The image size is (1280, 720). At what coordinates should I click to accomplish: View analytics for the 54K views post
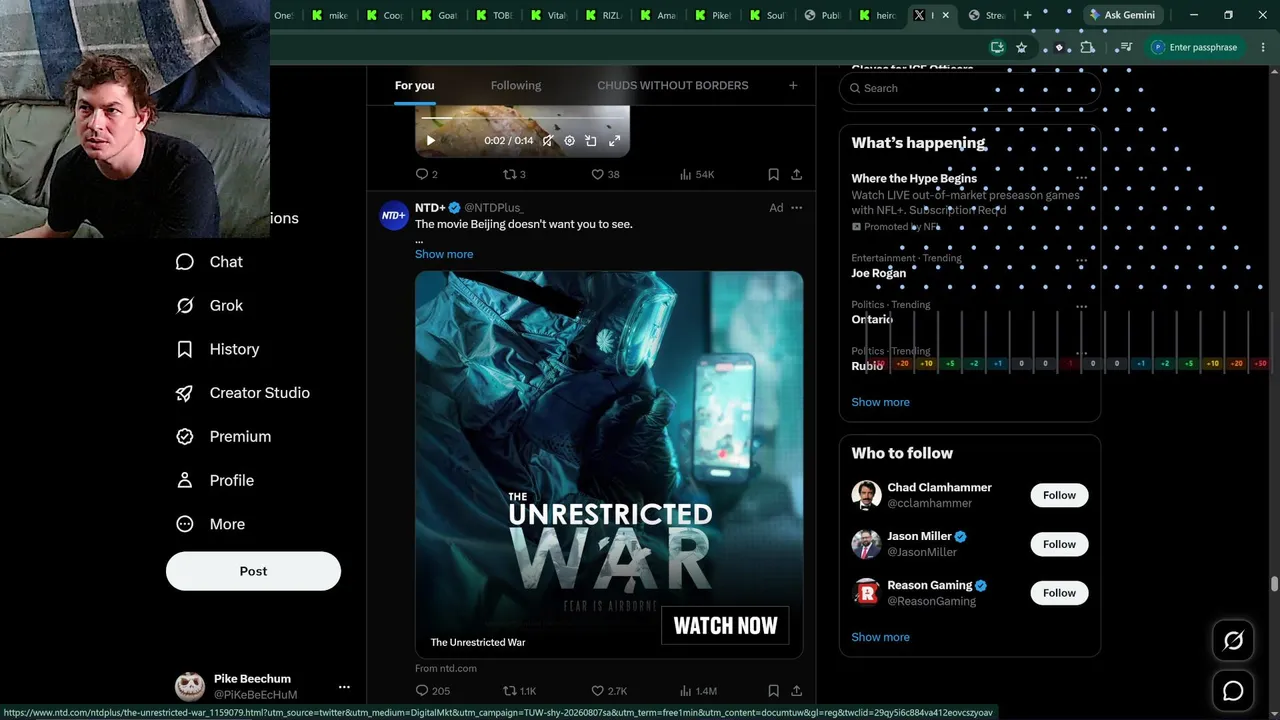coord(696,174)
